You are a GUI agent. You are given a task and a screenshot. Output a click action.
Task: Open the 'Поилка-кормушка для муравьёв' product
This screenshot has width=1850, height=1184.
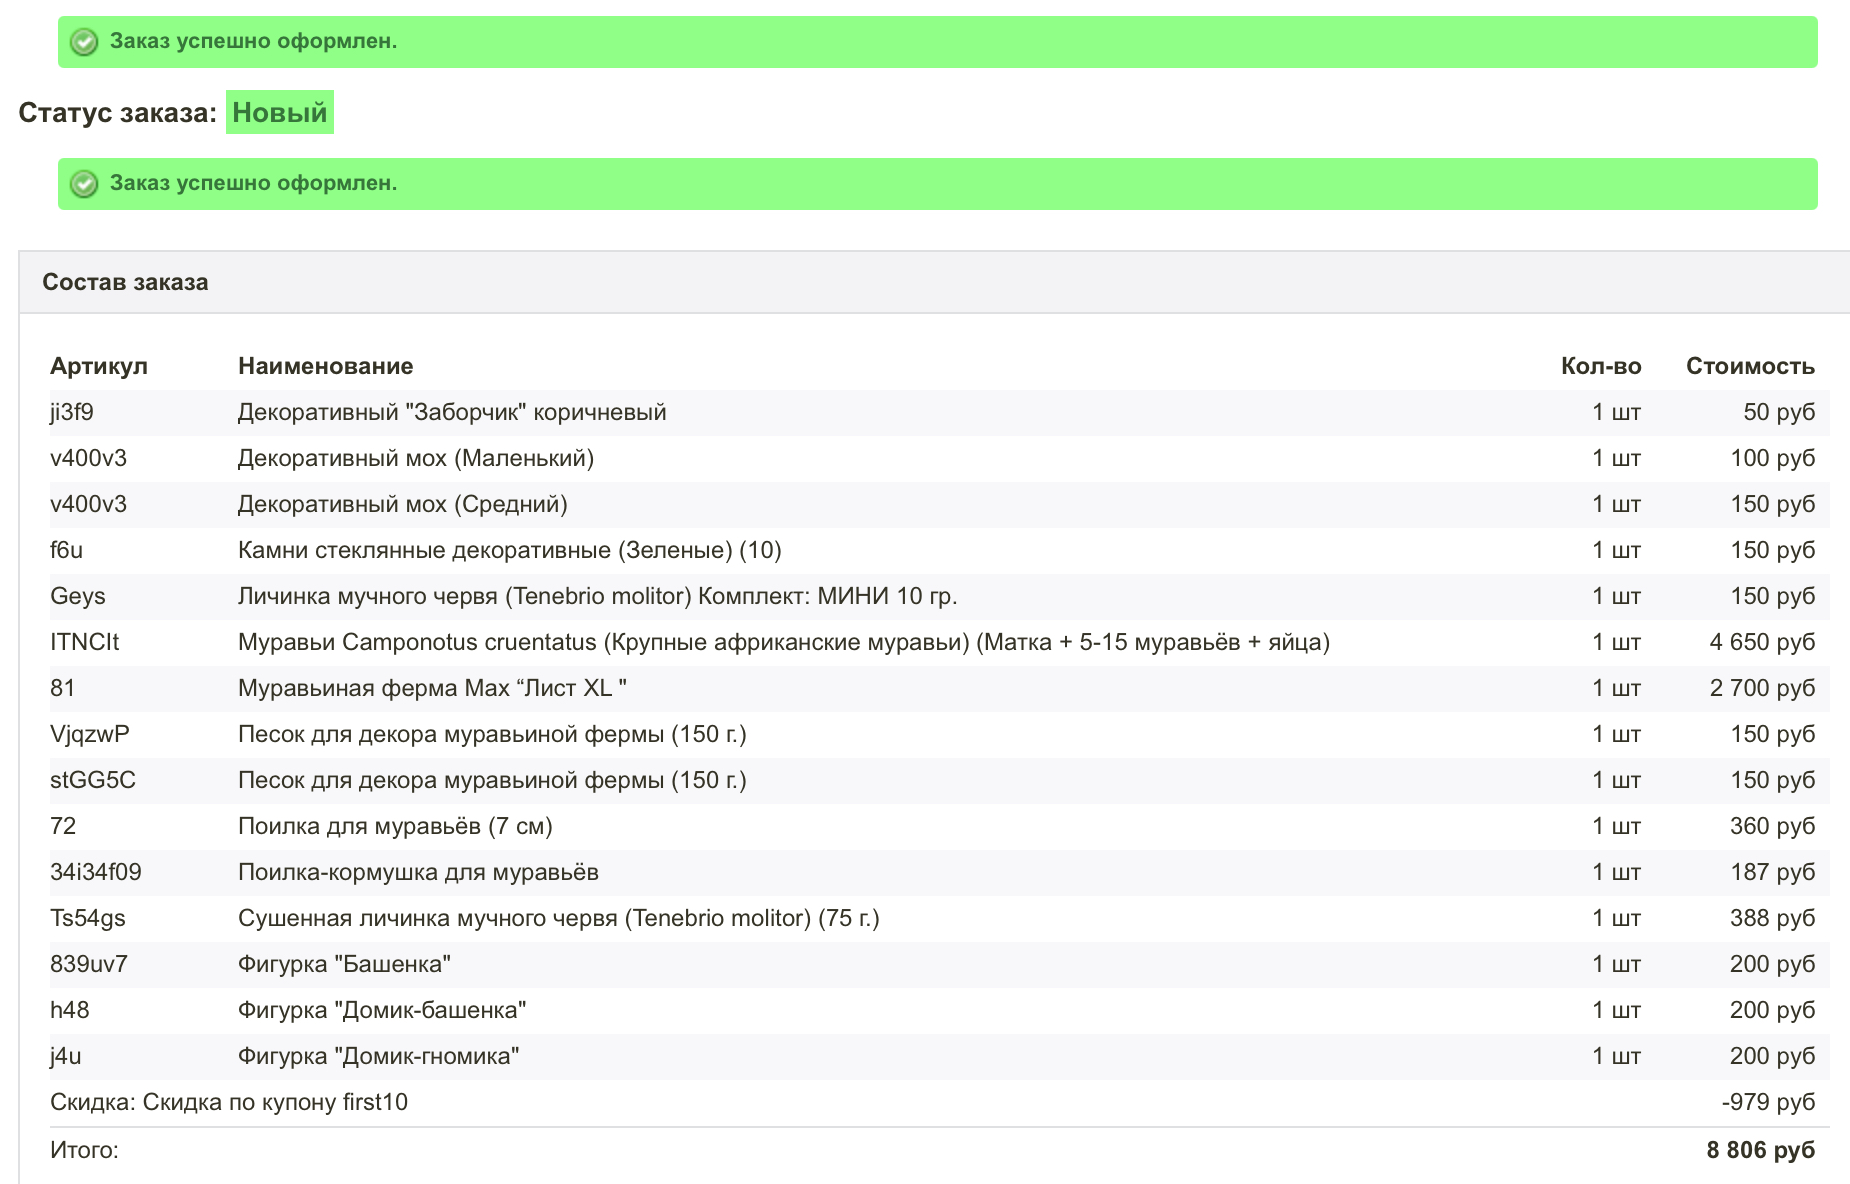pos(418,872)
